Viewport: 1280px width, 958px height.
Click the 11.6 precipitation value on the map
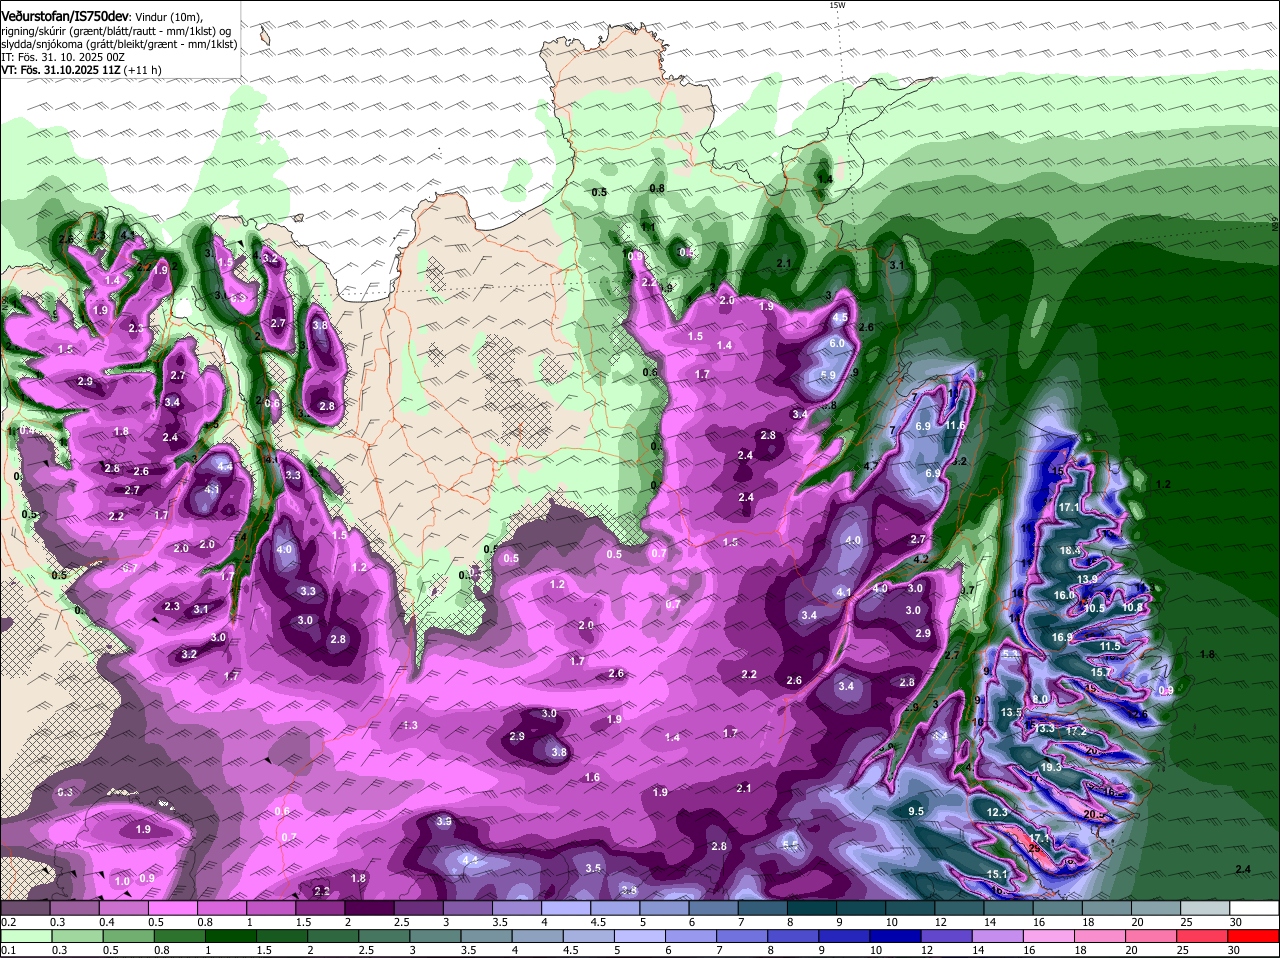pyautogui.click(x=955, y=426)
